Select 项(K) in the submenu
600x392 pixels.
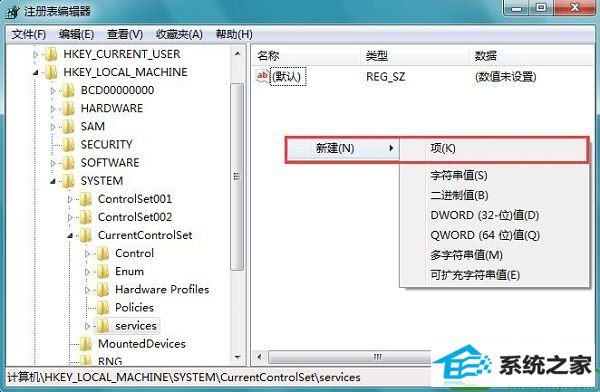[x=443, y=149]
